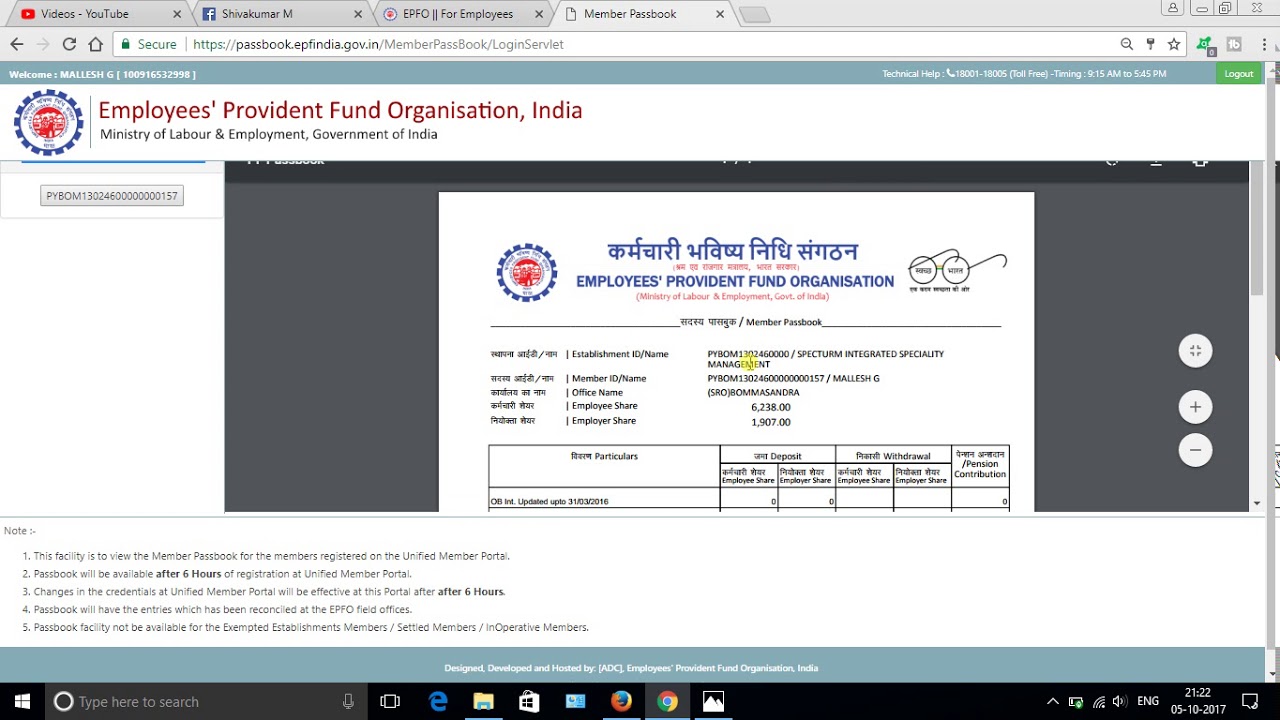
Task: Open the tb browser extension icon
Action: [x=1234, y=44]
